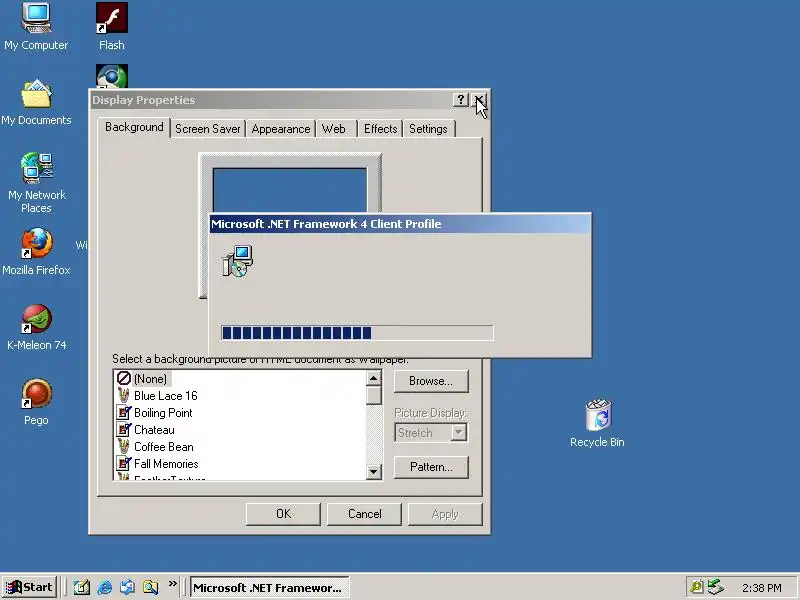Image resolution: width=800 pixels, height=600 pixels.
Task: Click the monitor preview in Background tab
Action: click(290, 189)
